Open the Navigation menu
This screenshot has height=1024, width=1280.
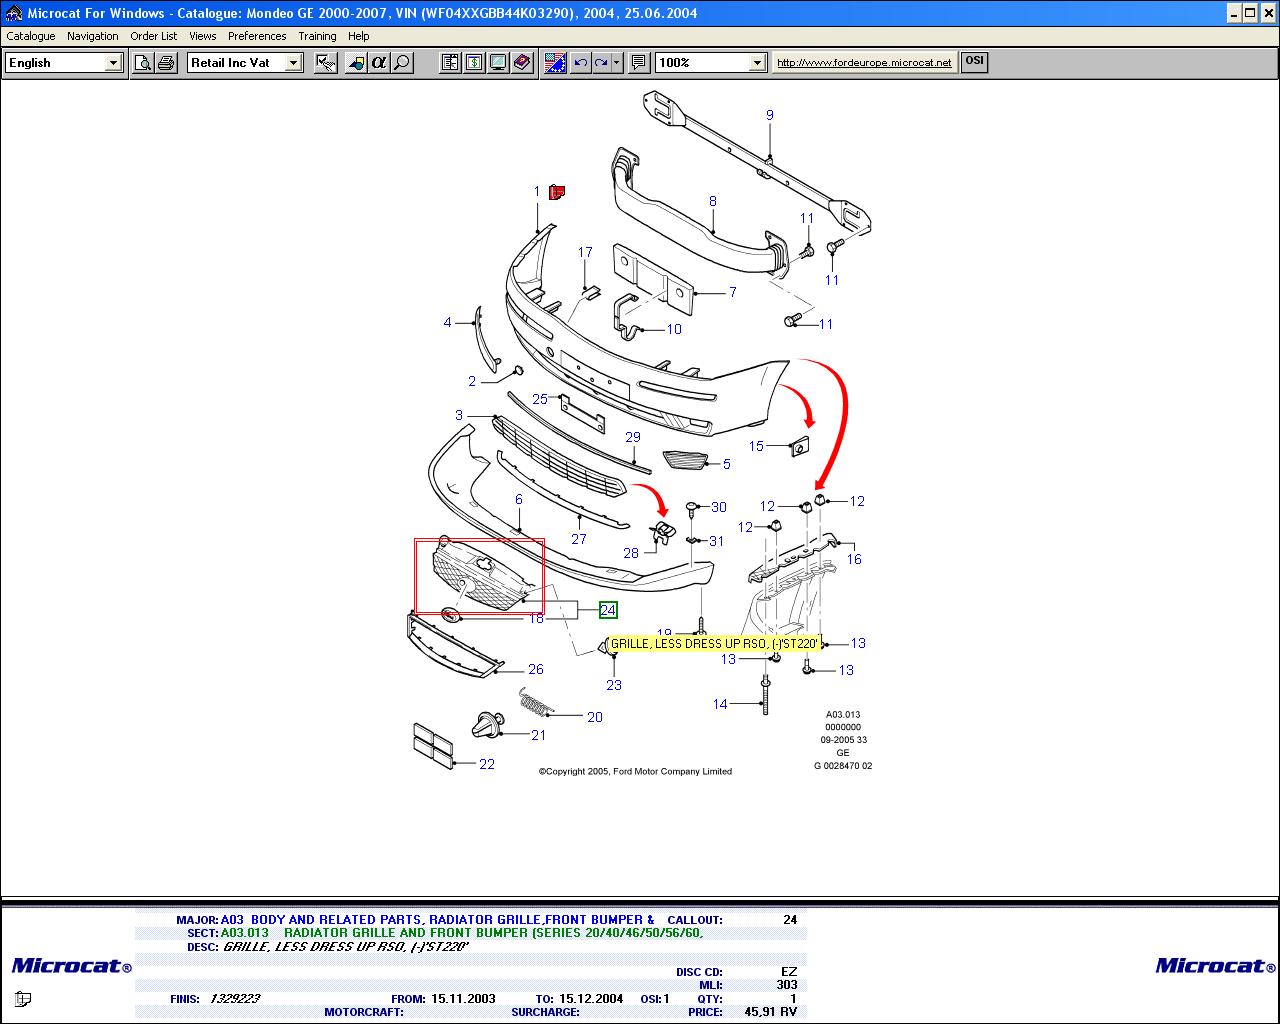click(92, 36)
